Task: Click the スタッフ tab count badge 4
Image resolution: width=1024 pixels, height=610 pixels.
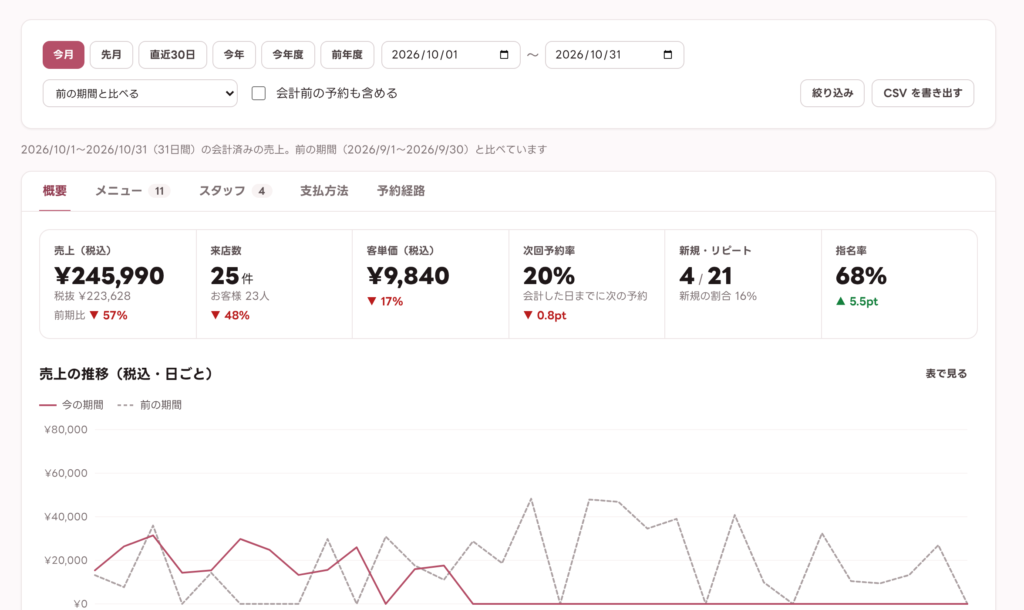Action: (261, 191)
